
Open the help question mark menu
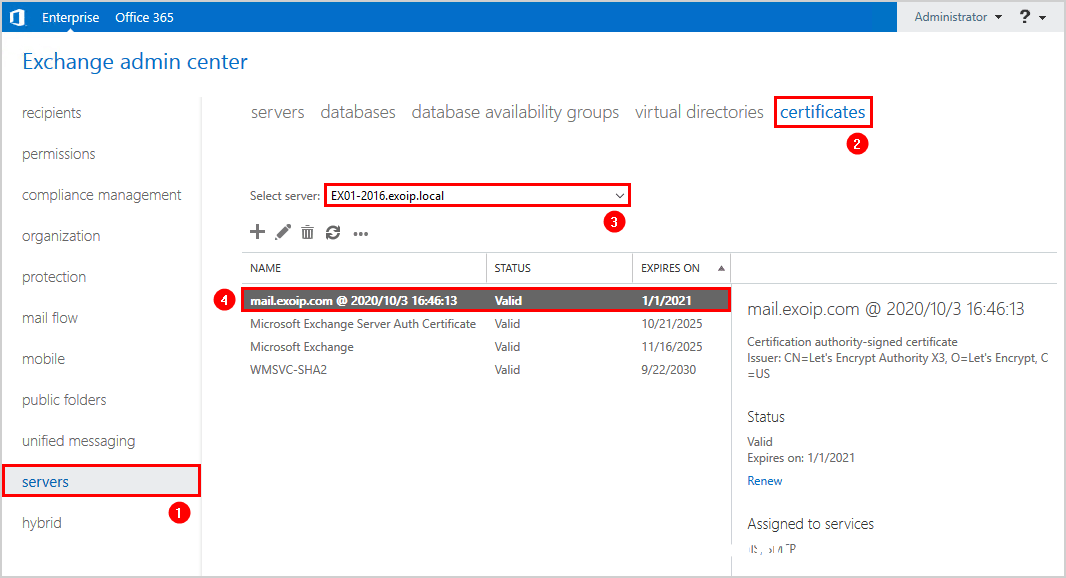[1032, 17]
